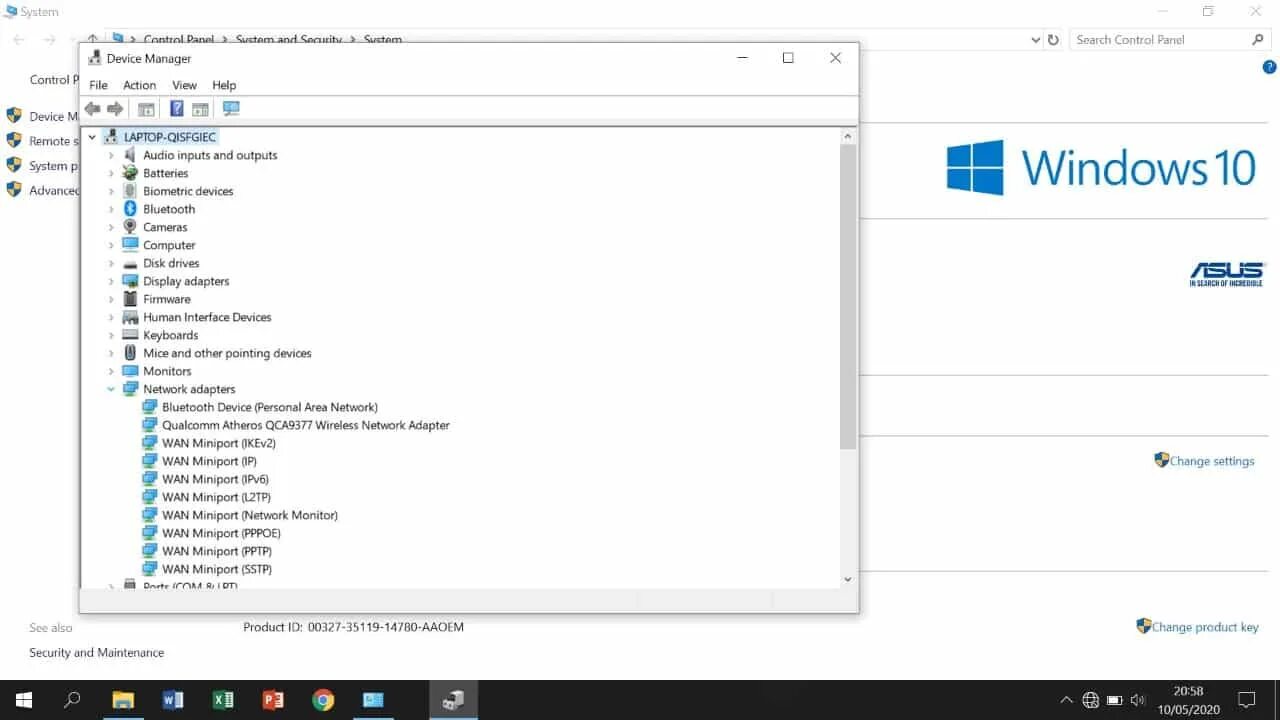Viewport: 1280px width, 720px height.
Task: Open Google Chrome from the taskbar
Action: [x=323, y=700]
